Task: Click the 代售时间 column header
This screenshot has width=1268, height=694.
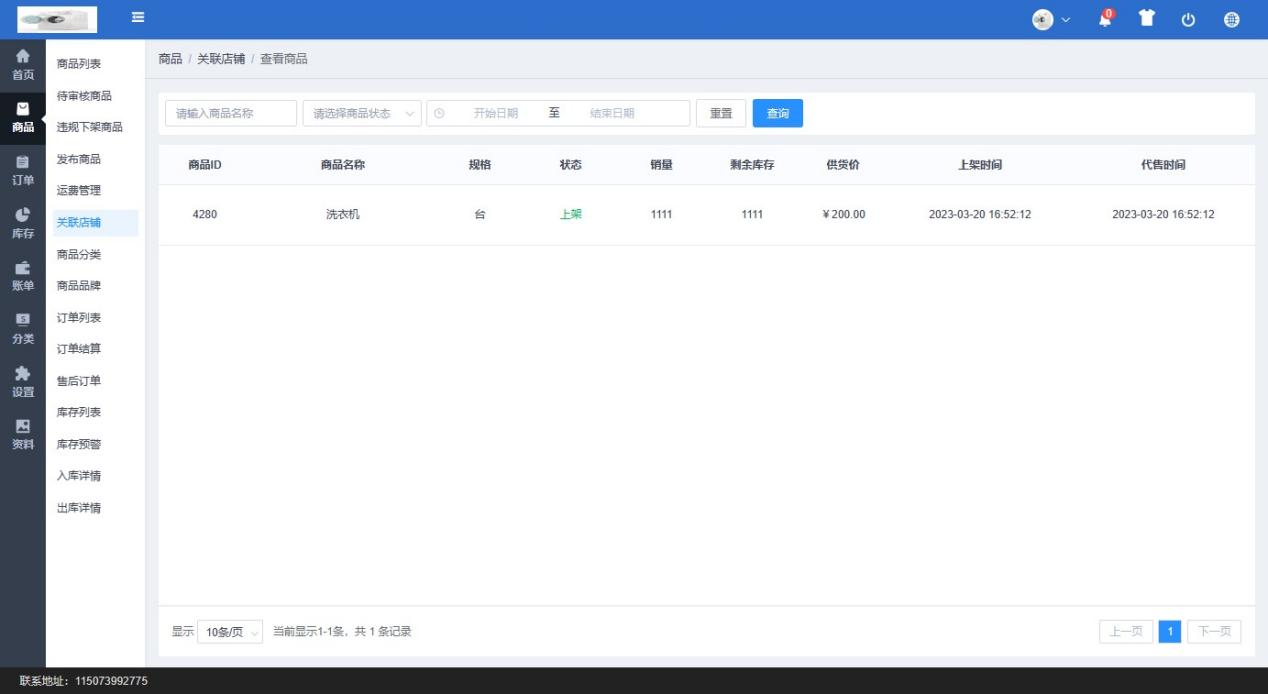Action: point(1163,165)
